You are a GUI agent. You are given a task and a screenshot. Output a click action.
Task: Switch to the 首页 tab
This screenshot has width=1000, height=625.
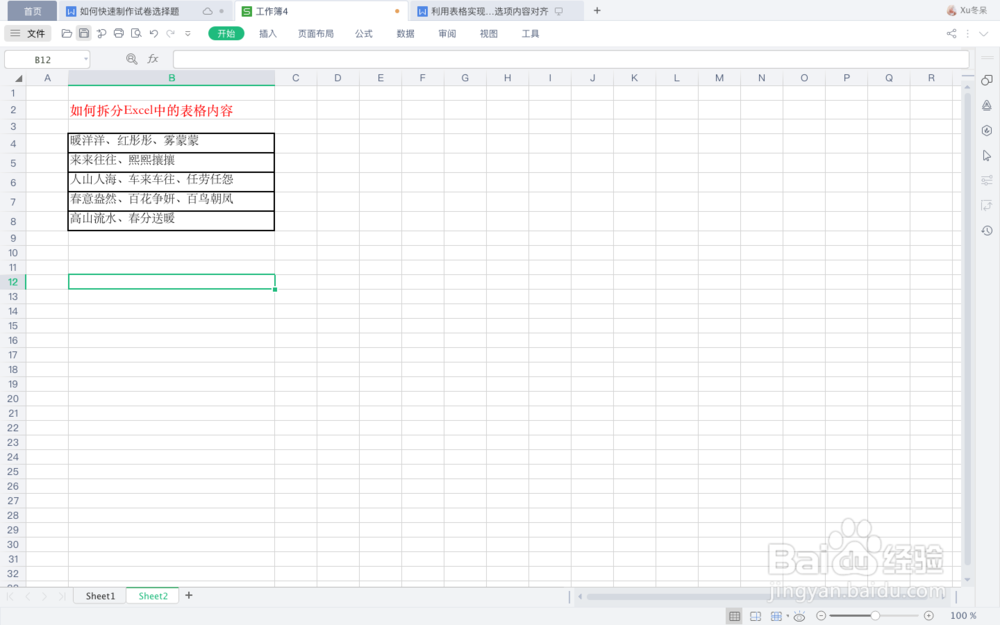(32, 11)
